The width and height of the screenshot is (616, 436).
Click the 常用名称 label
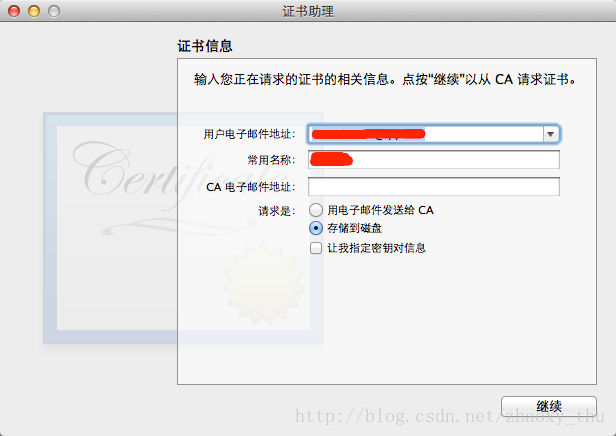pyautogui.click(x=271, y=160)
